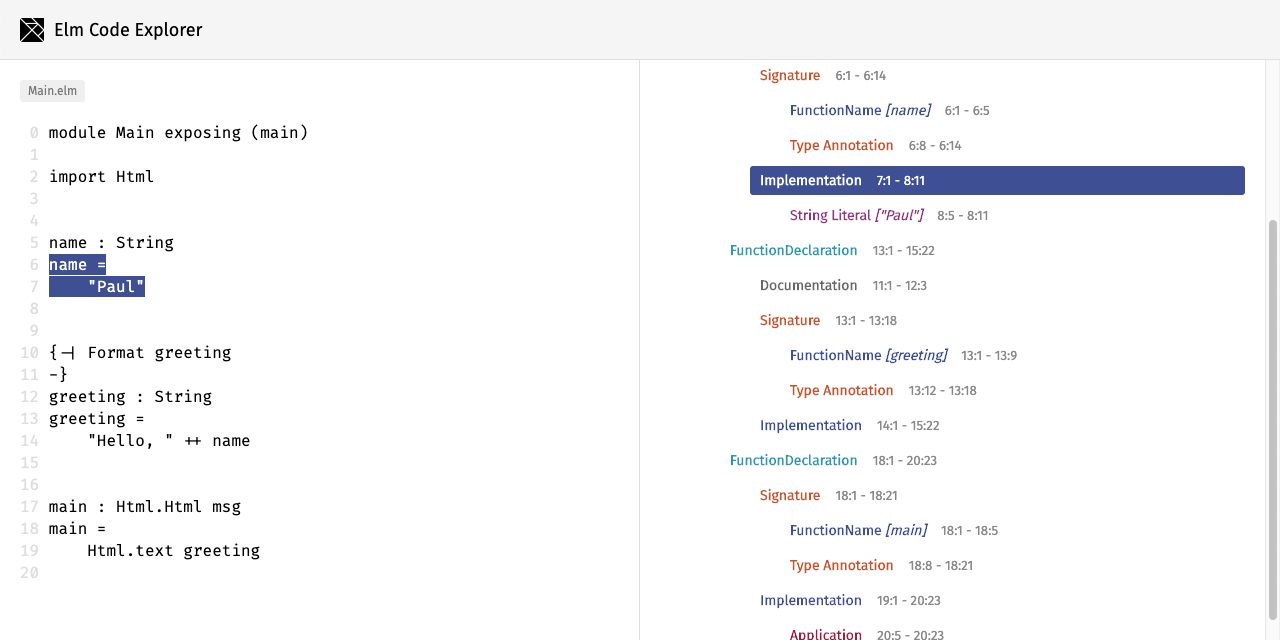Select the highlighted Implementation 7:1 - 8:11 node
This screenshot has width=1280, height=640.
coord(997,180)
